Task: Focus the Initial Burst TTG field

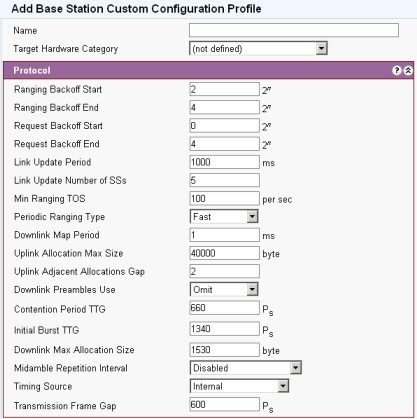Action: [224, 329]
